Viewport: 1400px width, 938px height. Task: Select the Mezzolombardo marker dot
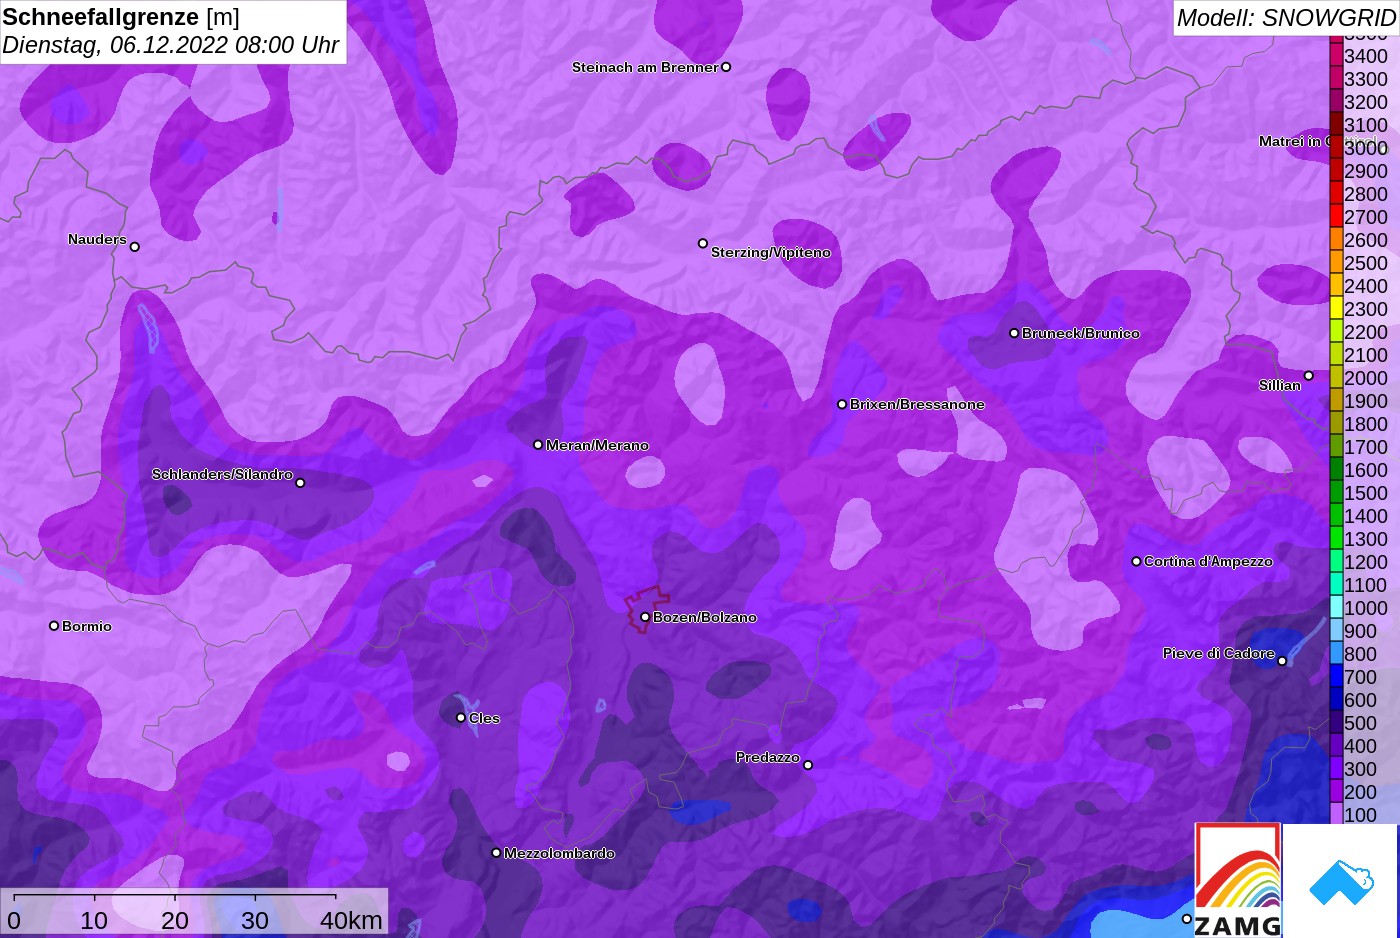coord(496,853)
